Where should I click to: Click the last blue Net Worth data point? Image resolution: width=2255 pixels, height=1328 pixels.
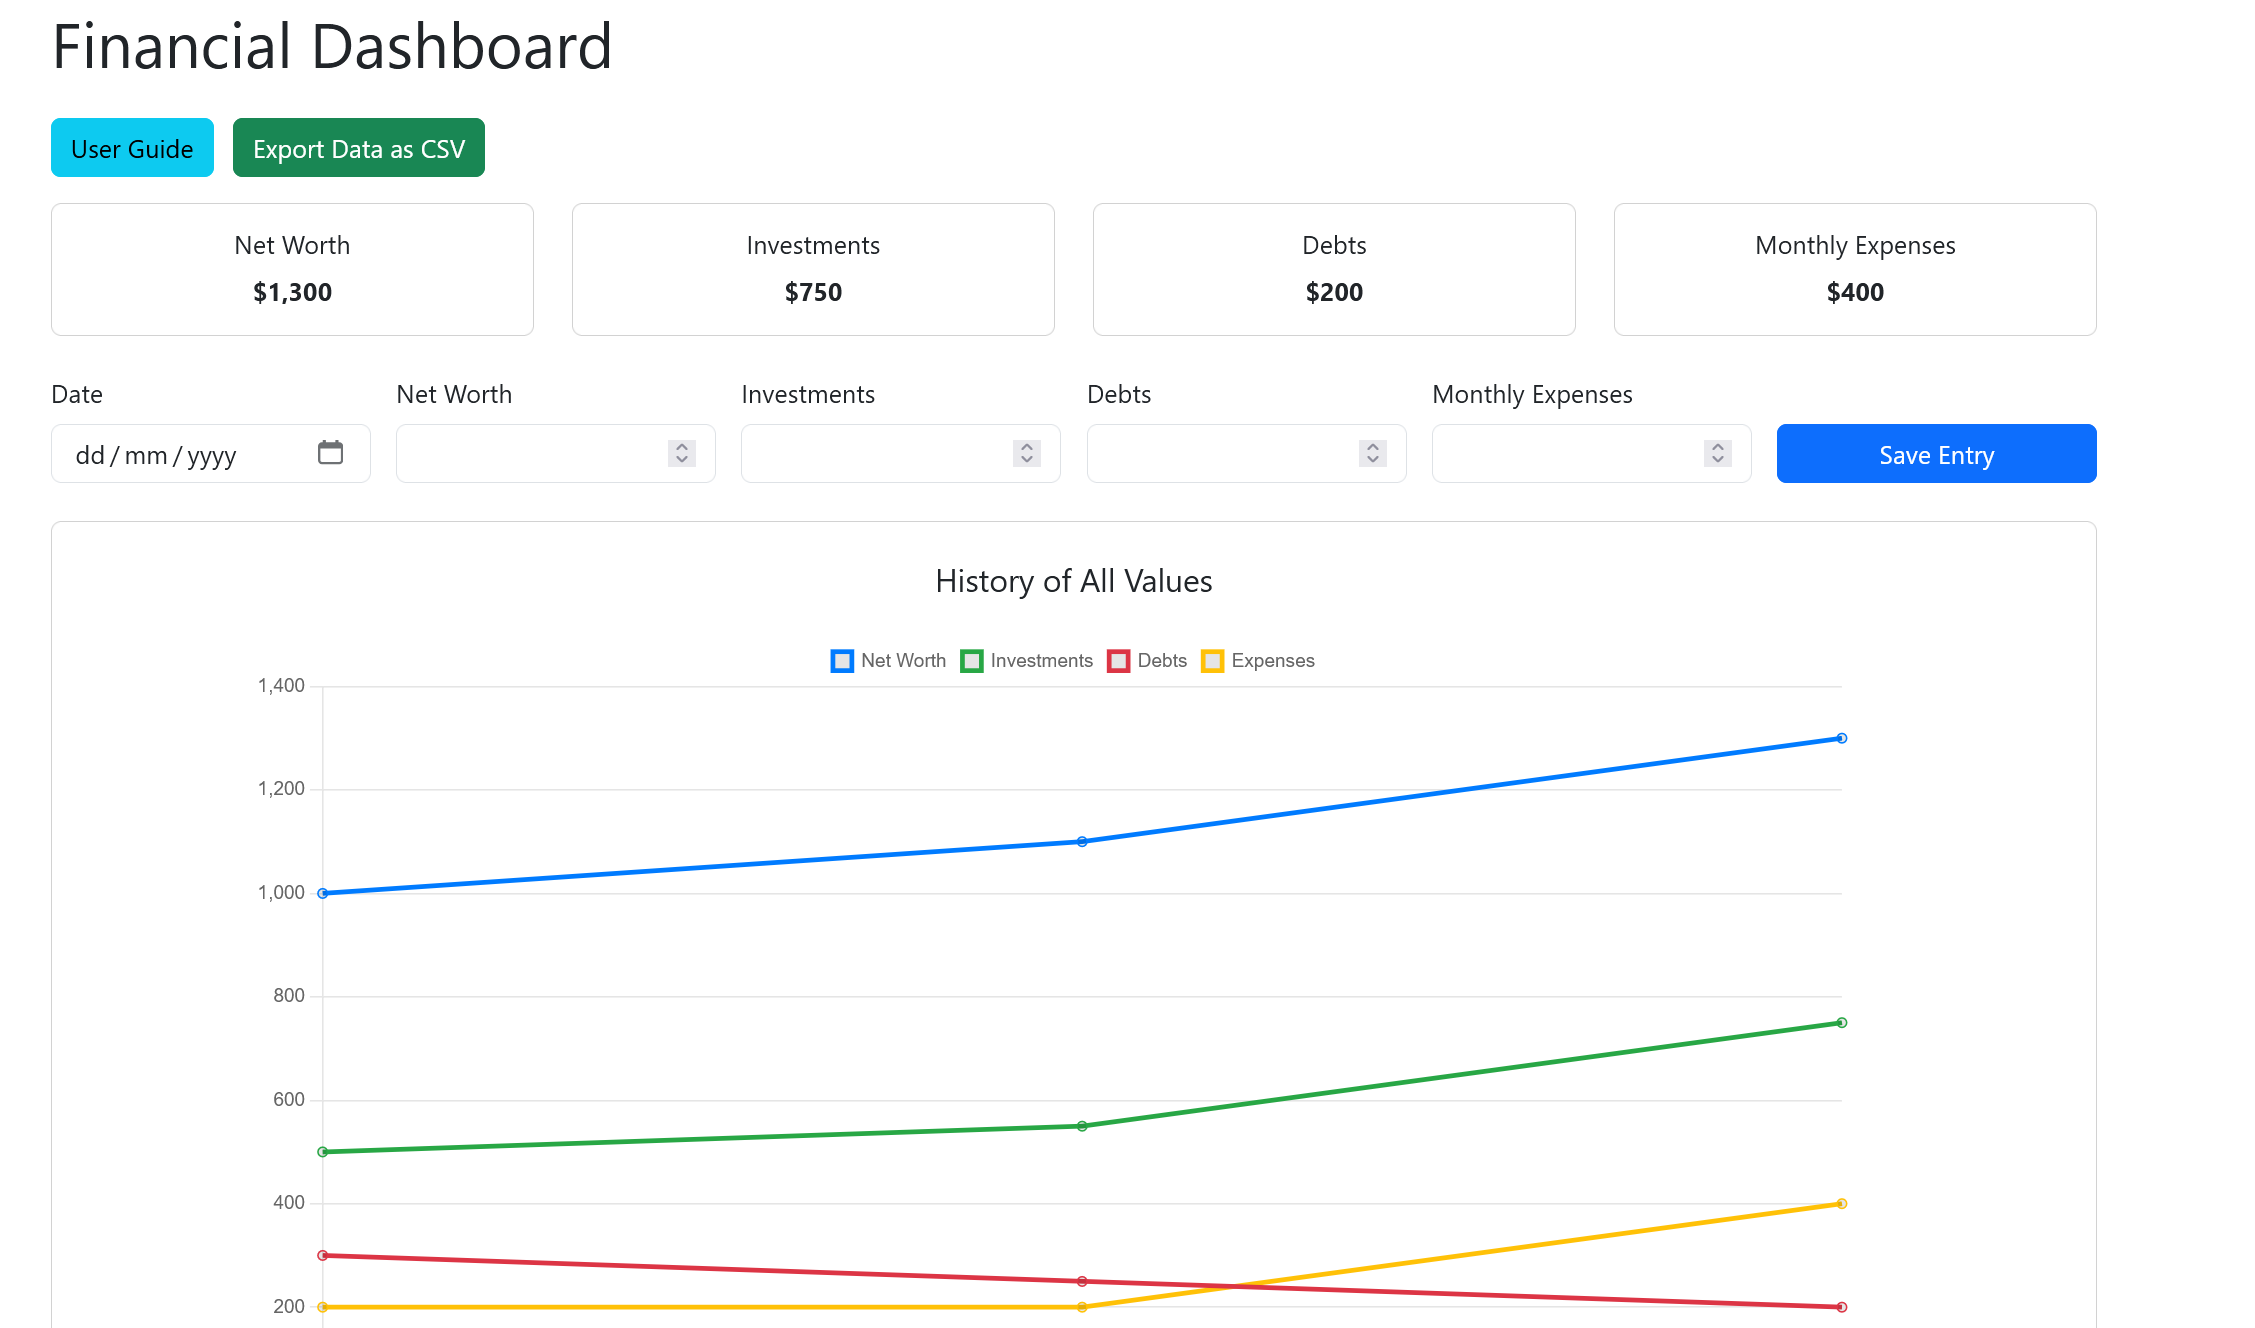pos(1841,739)
